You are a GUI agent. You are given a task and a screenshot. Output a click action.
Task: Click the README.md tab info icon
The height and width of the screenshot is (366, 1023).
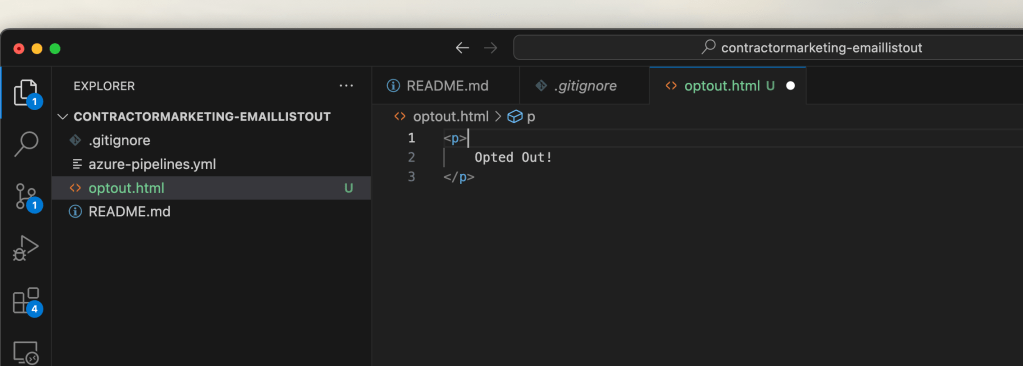click(393, 85)
